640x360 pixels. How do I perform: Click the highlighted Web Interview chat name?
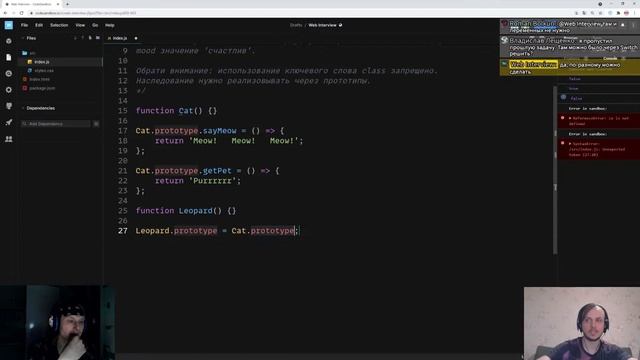point(533,65)
